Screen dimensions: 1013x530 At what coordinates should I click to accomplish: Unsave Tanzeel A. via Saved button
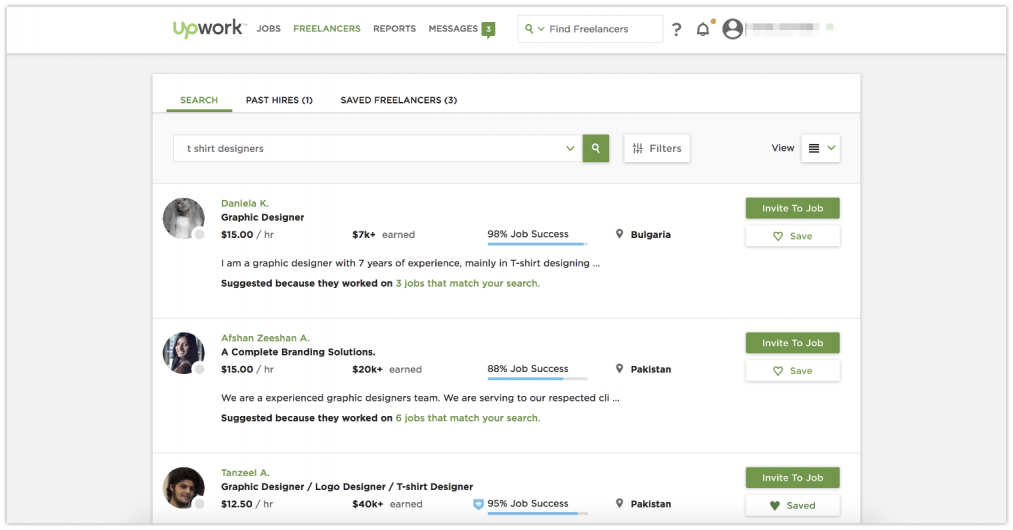point(793,505)
